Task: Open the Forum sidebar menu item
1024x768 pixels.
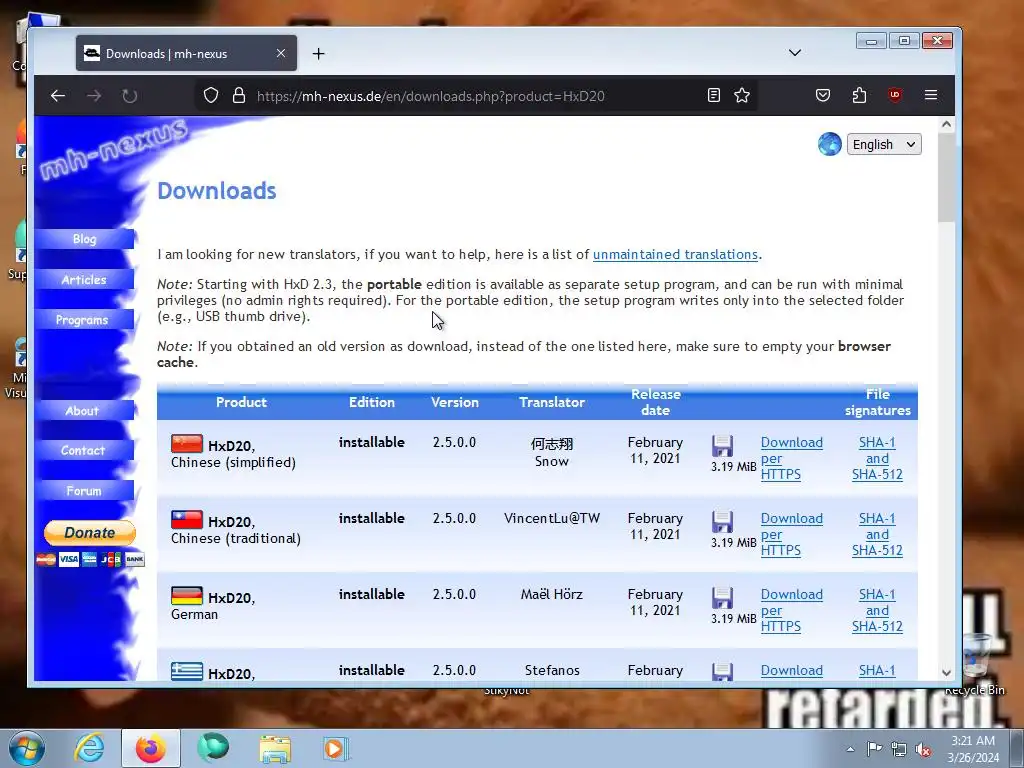Action: (x=84, y=491)
